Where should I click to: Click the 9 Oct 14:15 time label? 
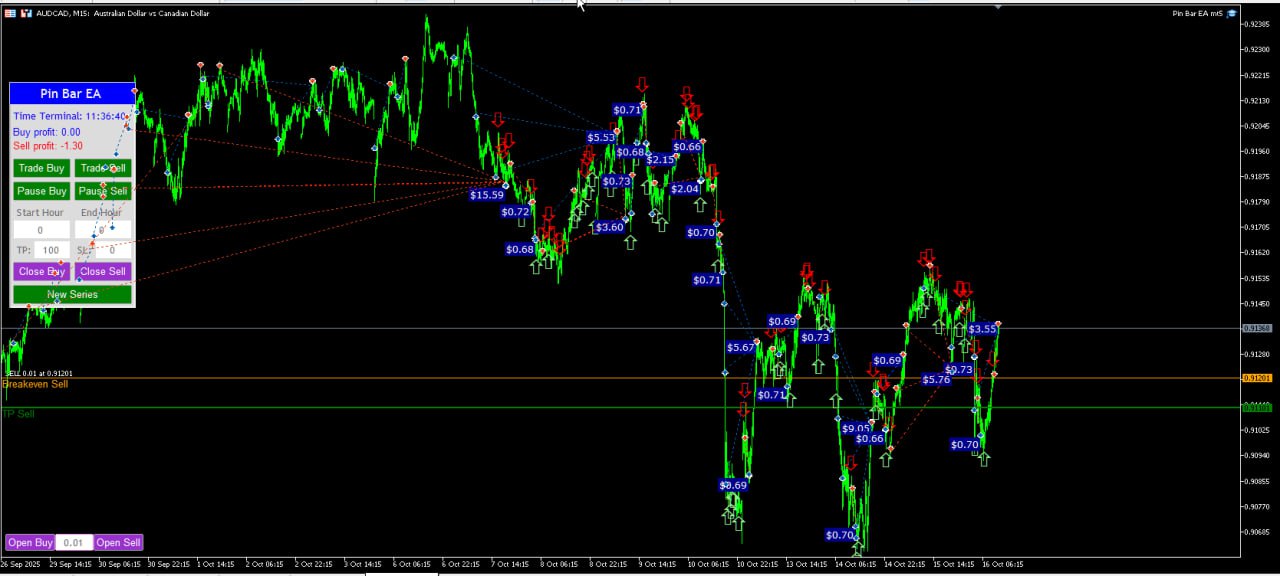(660, 565)
